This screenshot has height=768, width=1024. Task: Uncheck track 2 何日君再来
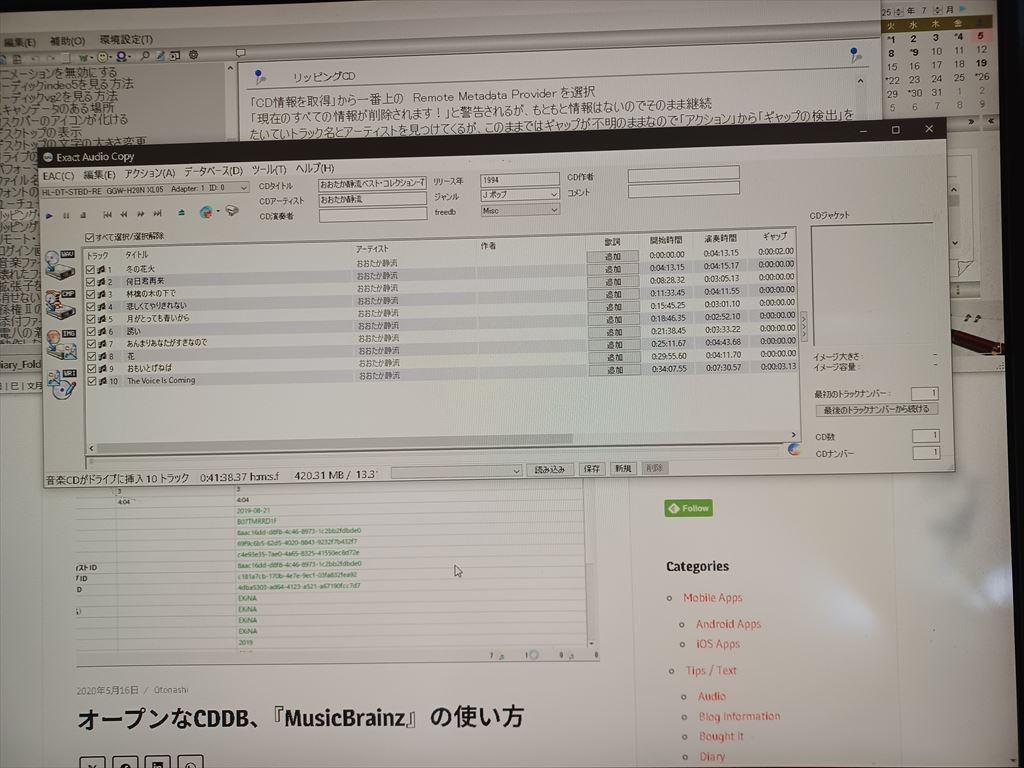pyautogui.click(x=91, y=281)
